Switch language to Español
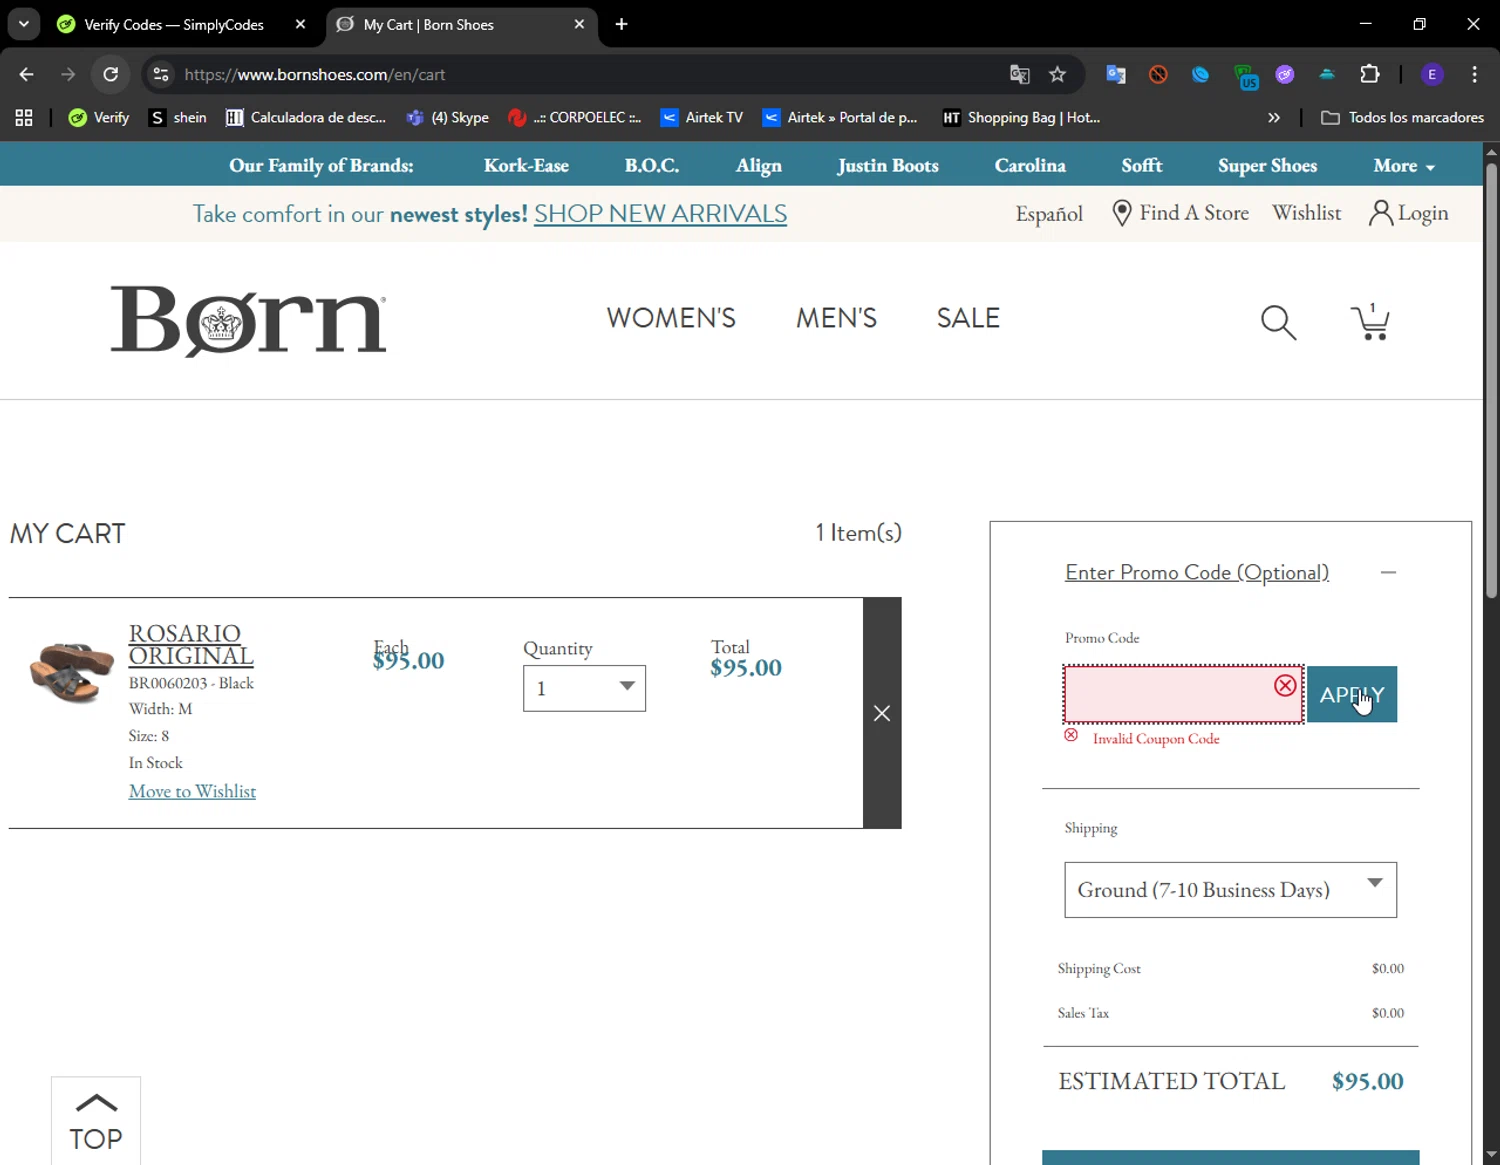This screenshot has height=1165, width=1500. coord(1049,214)
